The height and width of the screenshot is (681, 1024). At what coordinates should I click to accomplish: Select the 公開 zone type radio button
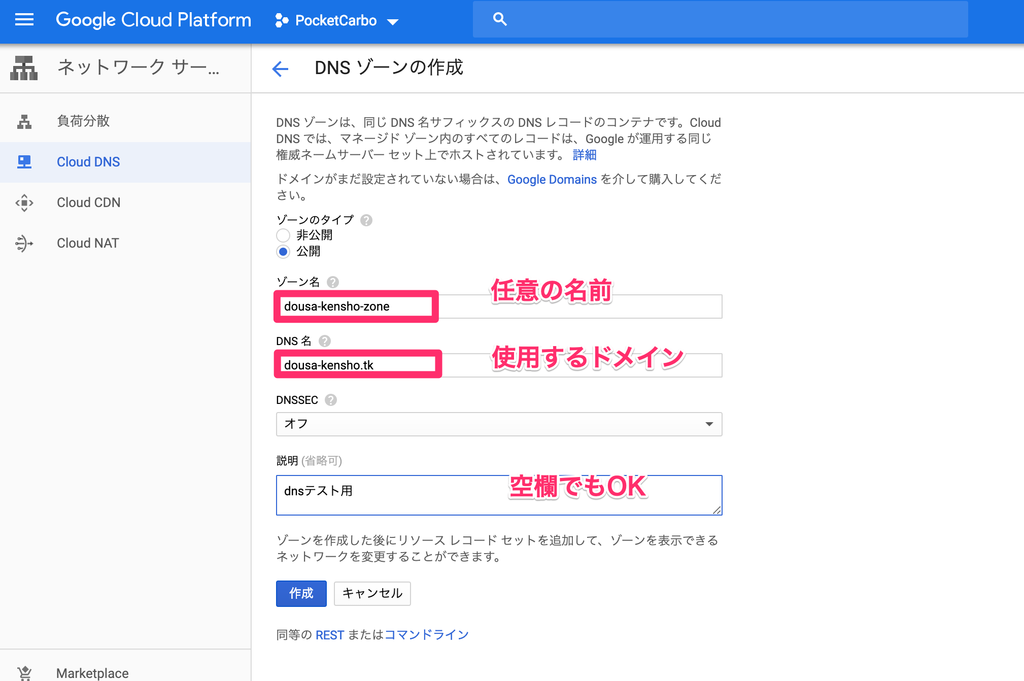(282, 252)
